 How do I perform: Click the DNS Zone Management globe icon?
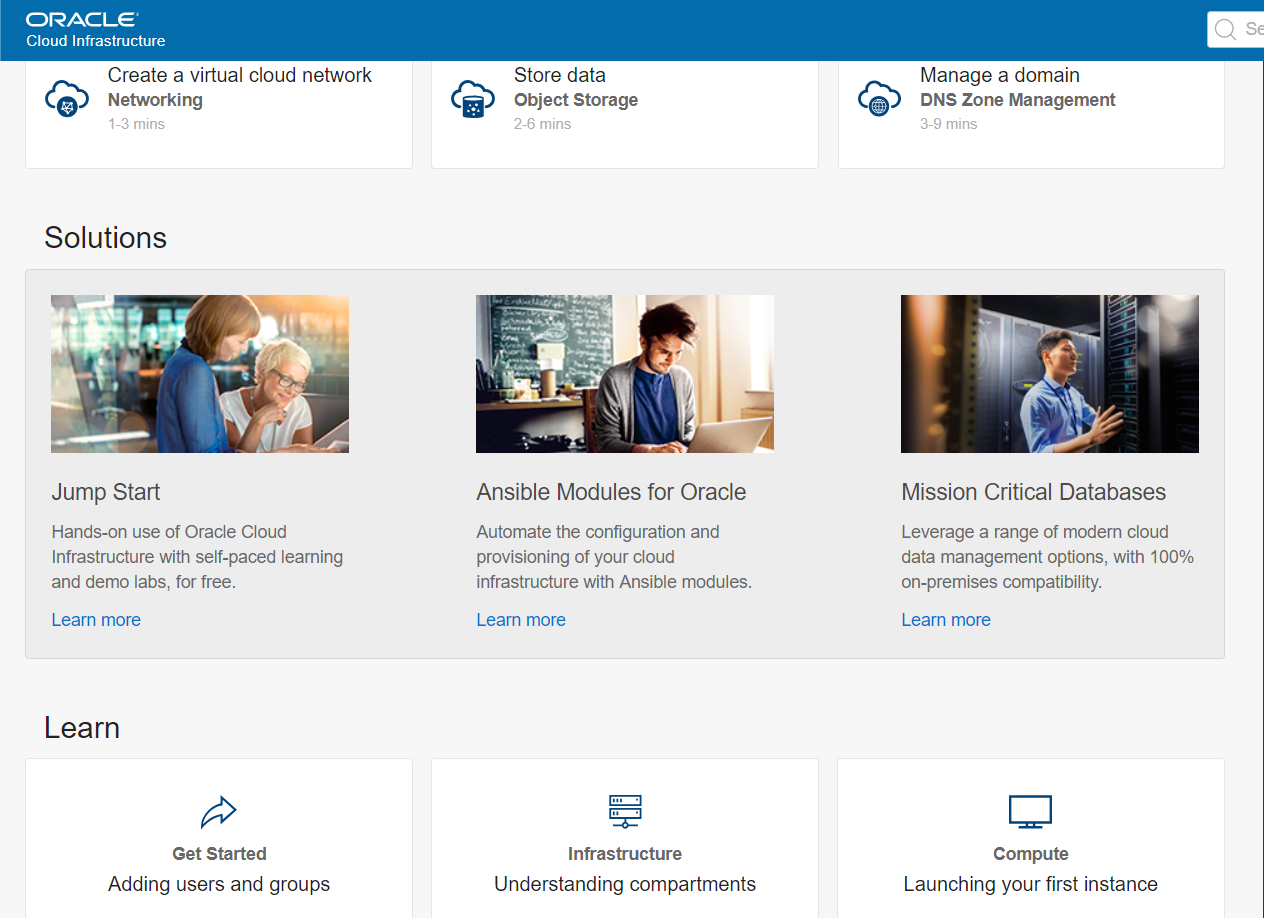click(880, 99)
